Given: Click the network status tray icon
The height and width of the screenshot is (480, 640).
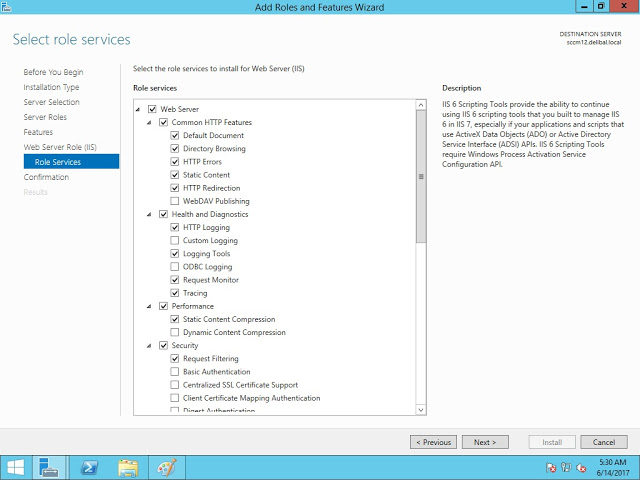Looking at the screenshot, I should point(566,467).
